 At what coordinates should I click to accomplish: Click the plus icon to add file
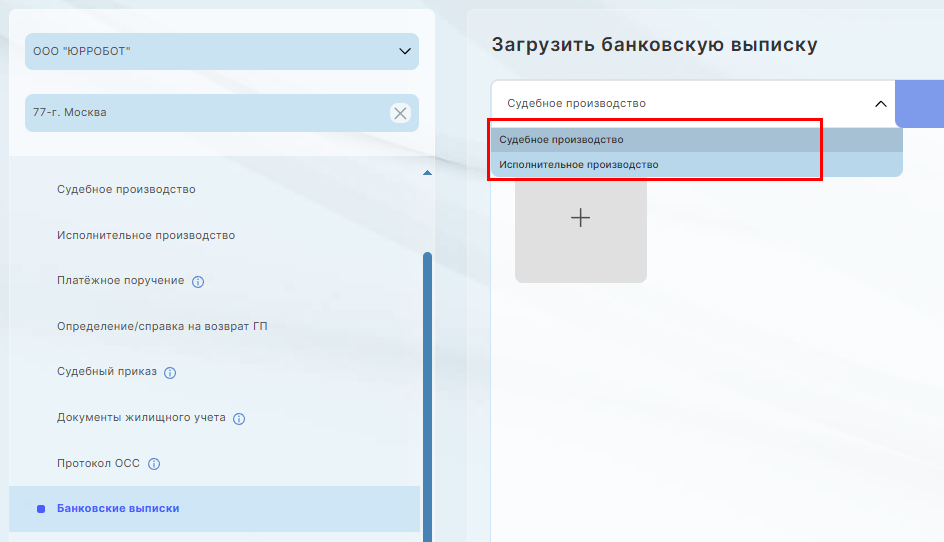(580, 218)
